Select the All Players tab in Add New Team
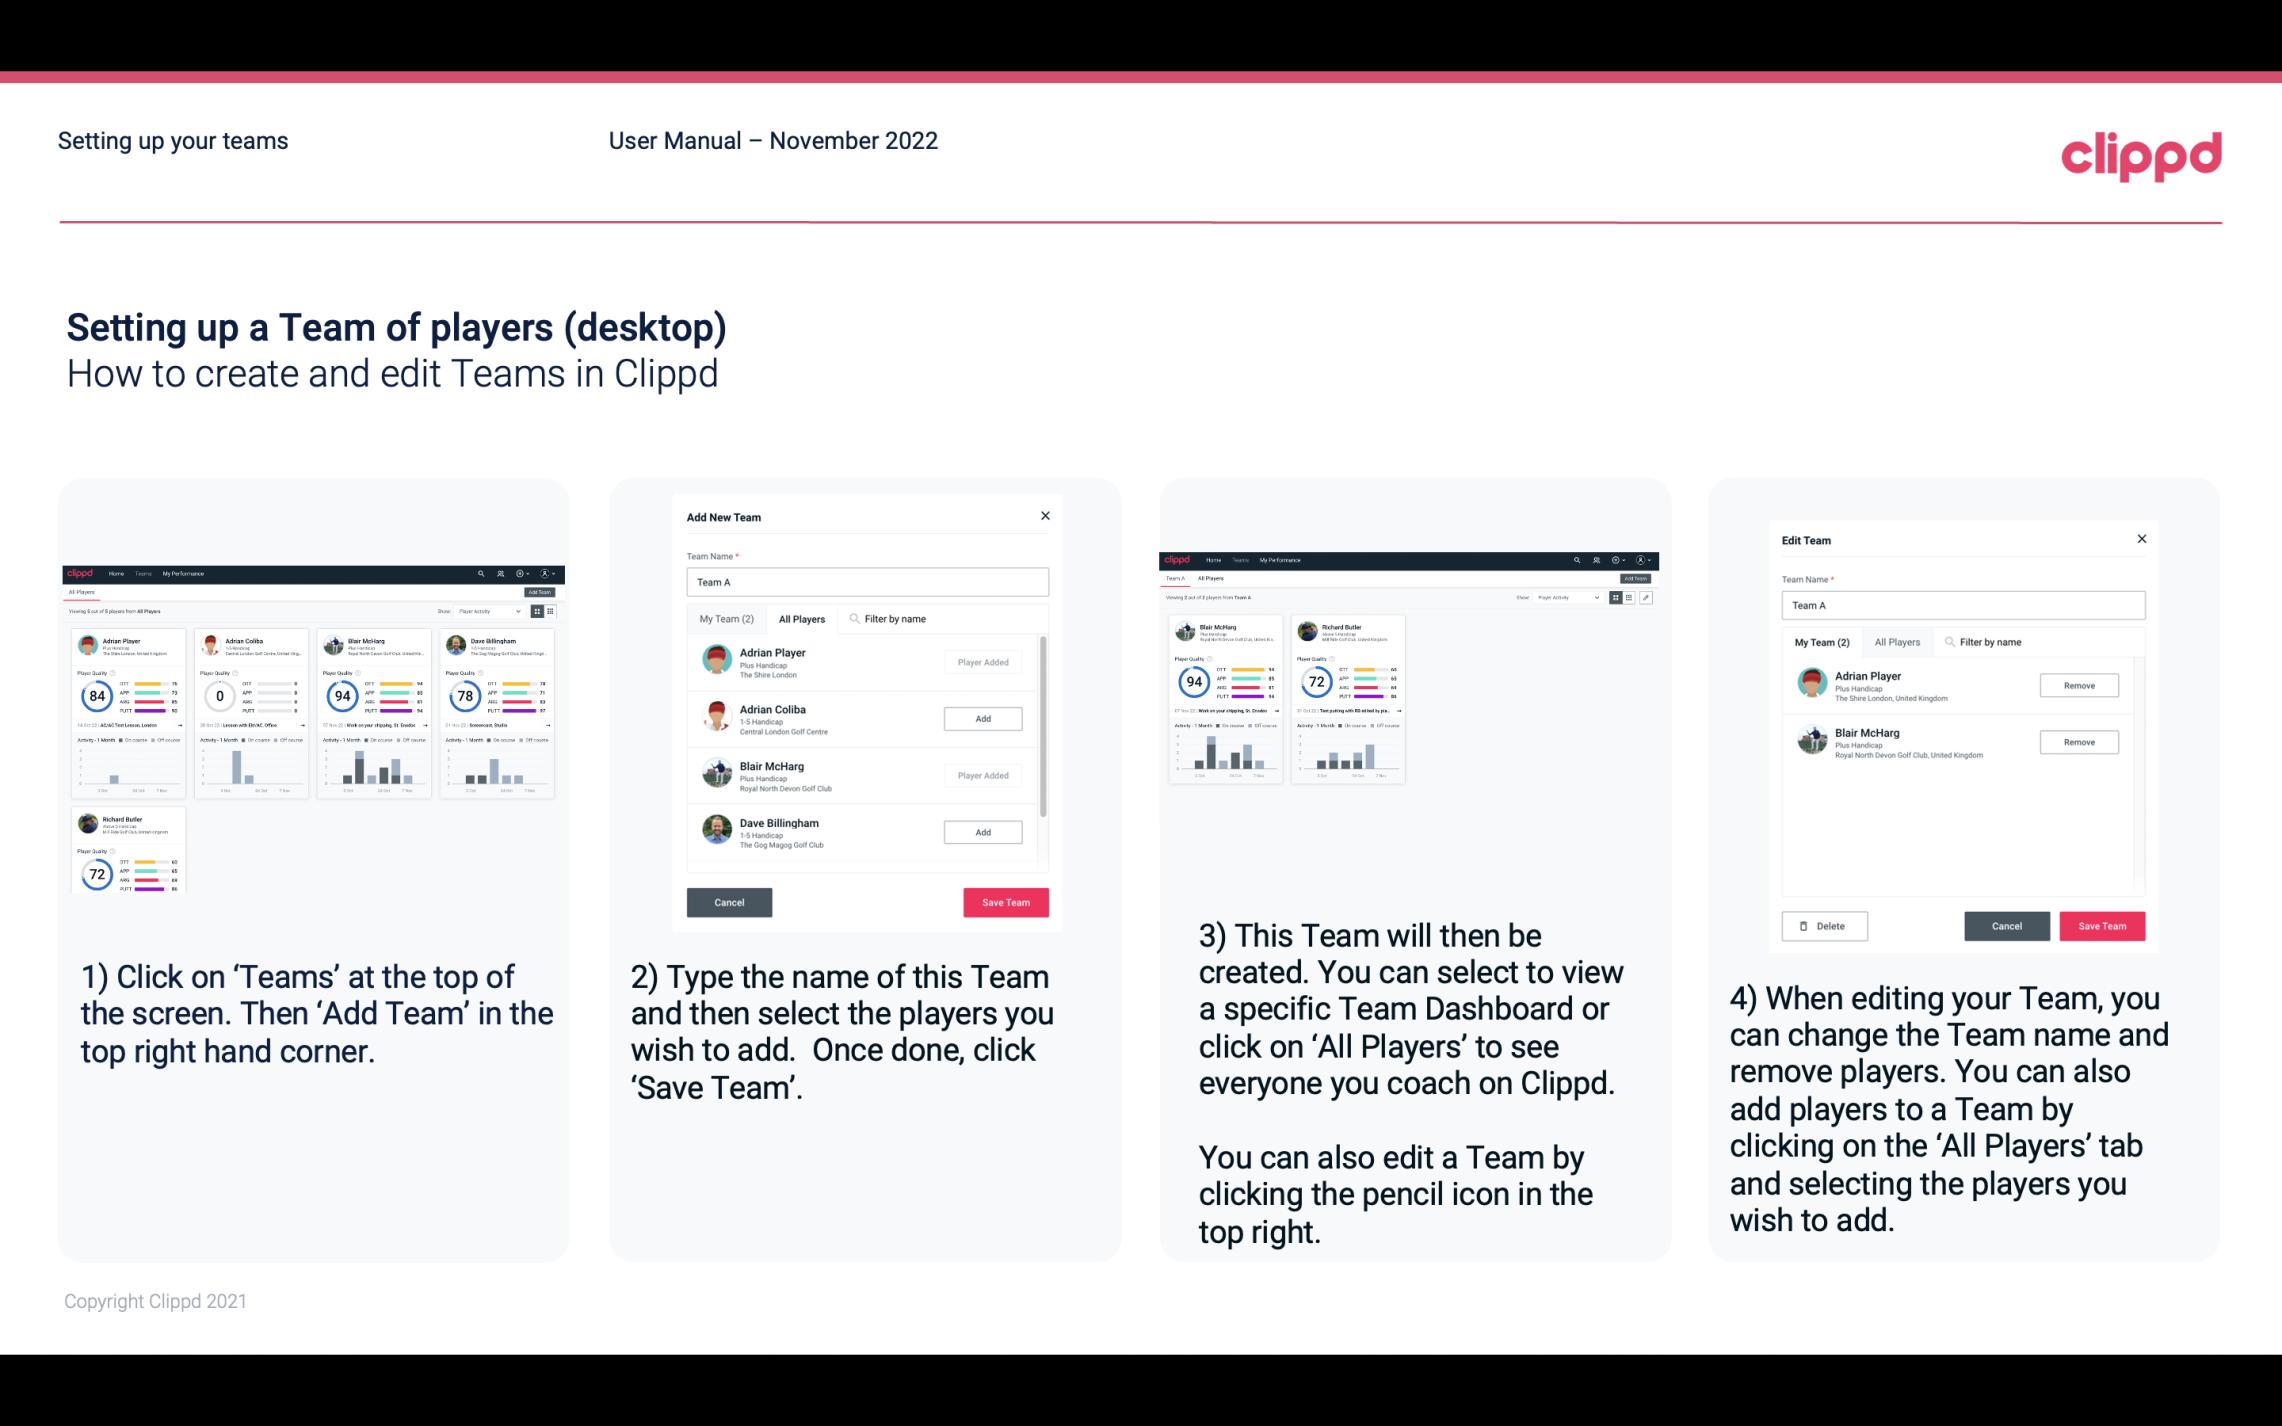The height and width of the screenshot is (1426, 2282). (802, 619)
